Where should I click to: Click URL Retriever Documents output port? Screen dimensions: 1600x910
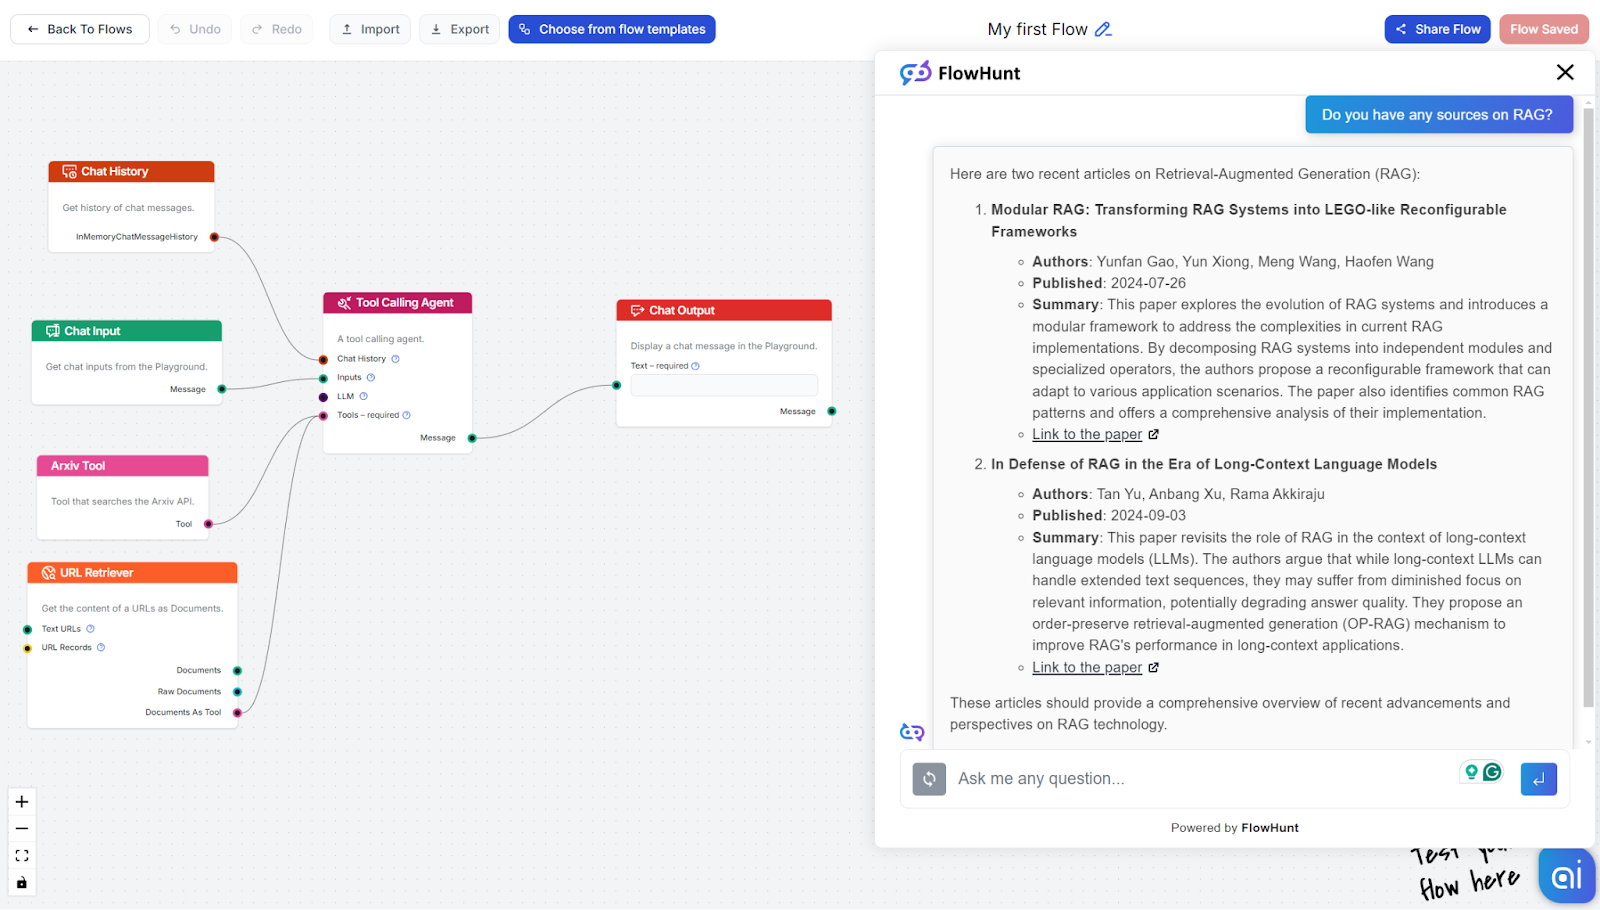coord(237,671)
